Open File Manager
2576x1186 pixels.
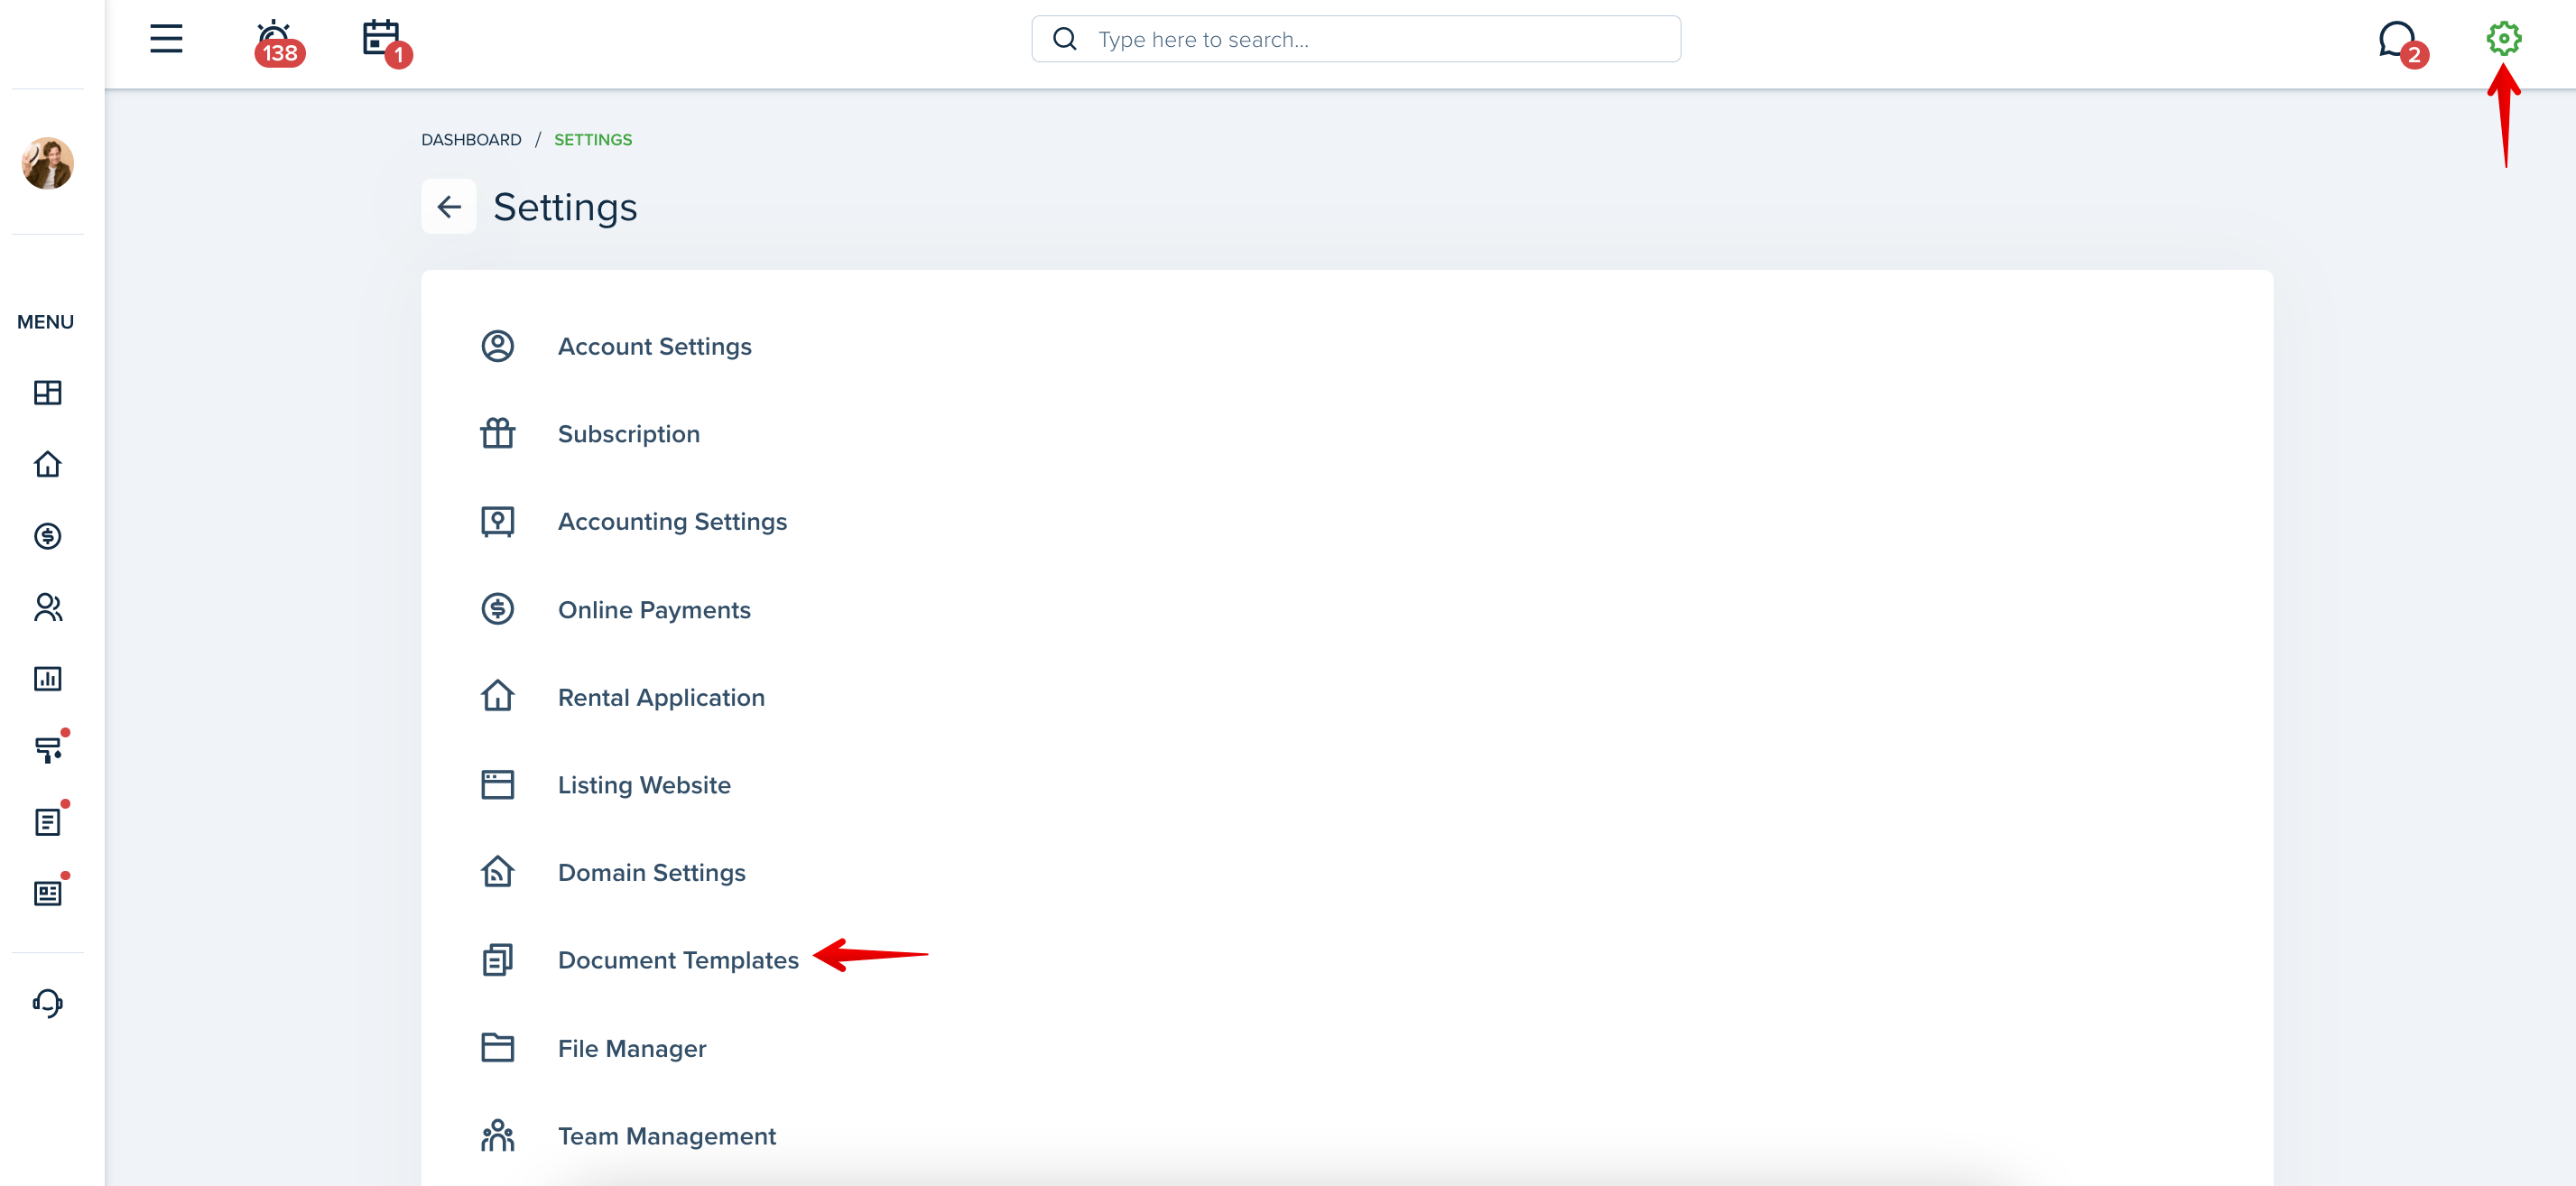(632, 1049)
